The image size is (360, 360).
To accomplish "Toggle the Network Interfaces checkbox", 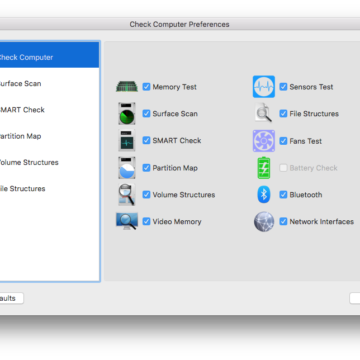I will [283, 221].
